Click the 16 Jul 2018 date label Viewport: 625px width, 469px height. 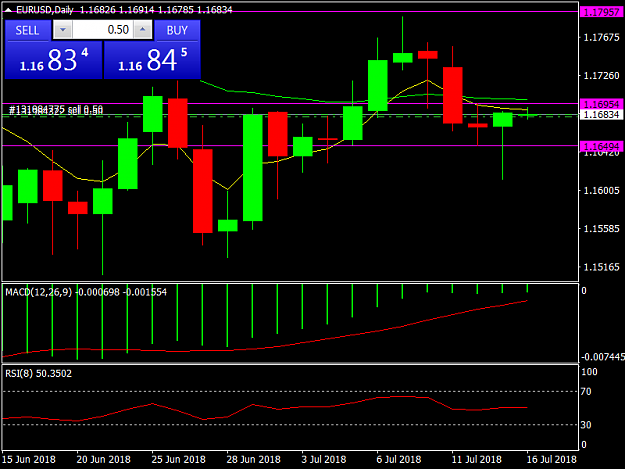(x=552, y=459)
